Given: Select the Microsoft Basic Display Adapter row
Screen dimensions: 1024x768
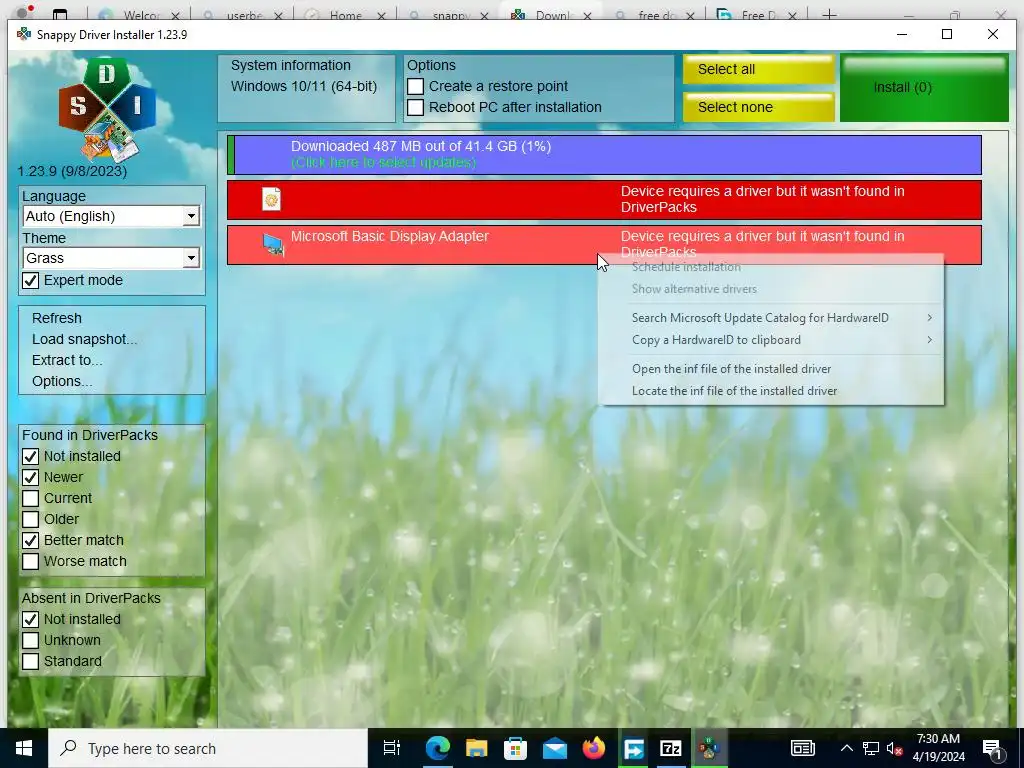Looking at the screenshot, I should (604, 245).
